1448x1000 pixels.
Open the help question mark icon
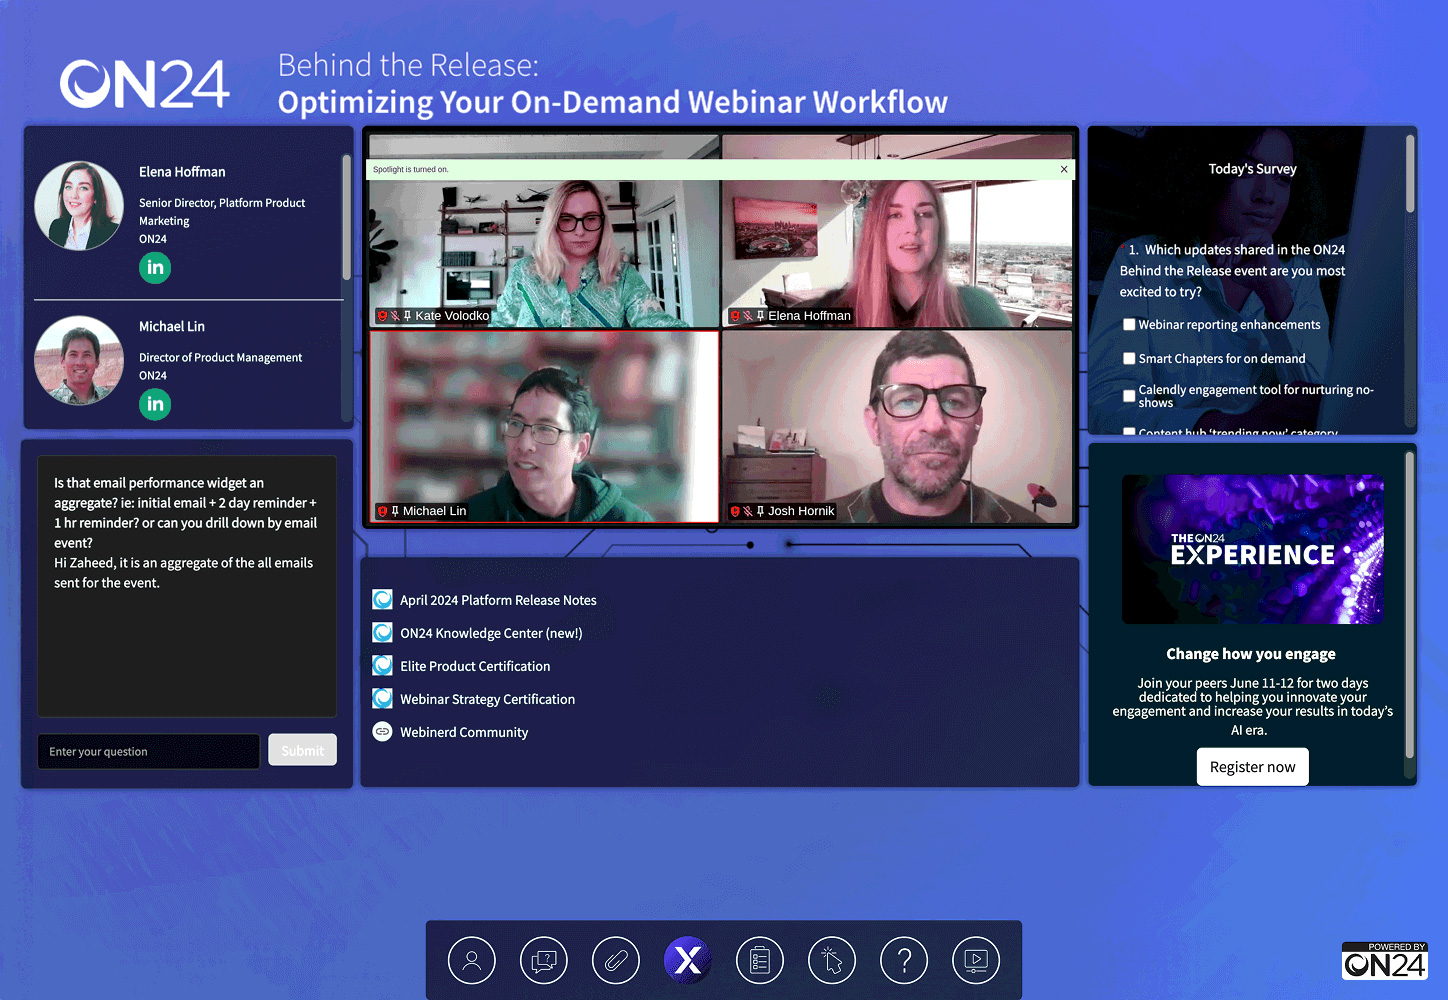pos(904,961)
